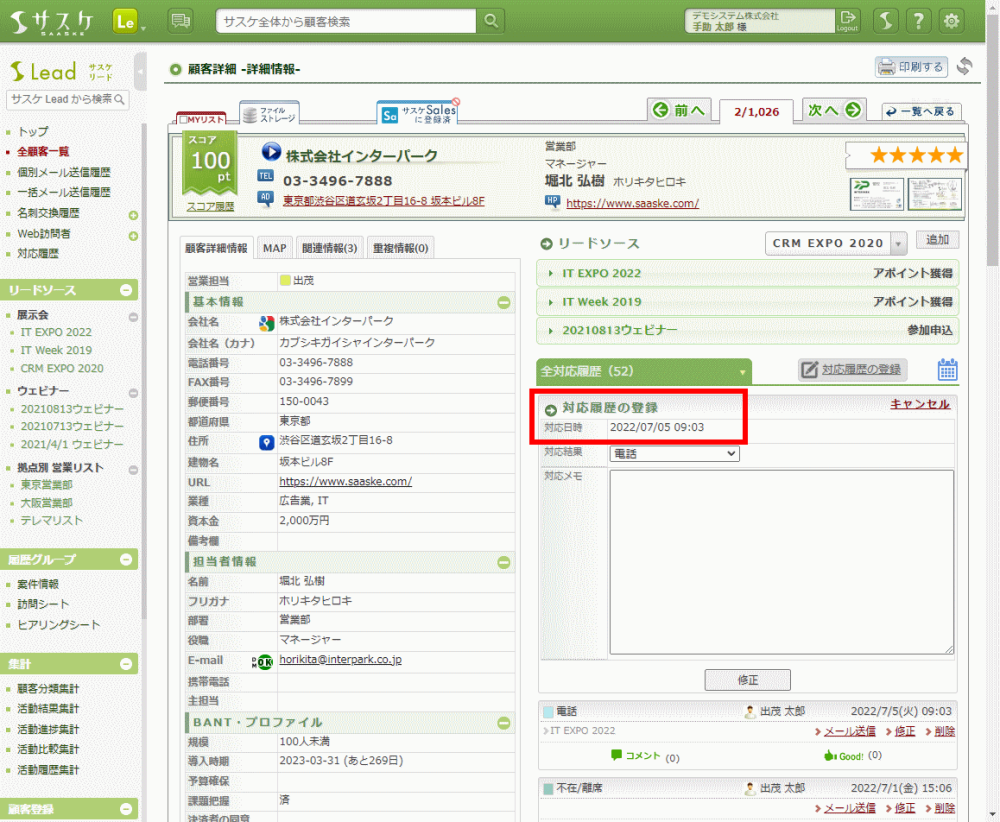This screenshot has width=1000, height=822.
Task: Collapse the 担当者情報 section
Action: pyautogui.click(x=504, y=562)
